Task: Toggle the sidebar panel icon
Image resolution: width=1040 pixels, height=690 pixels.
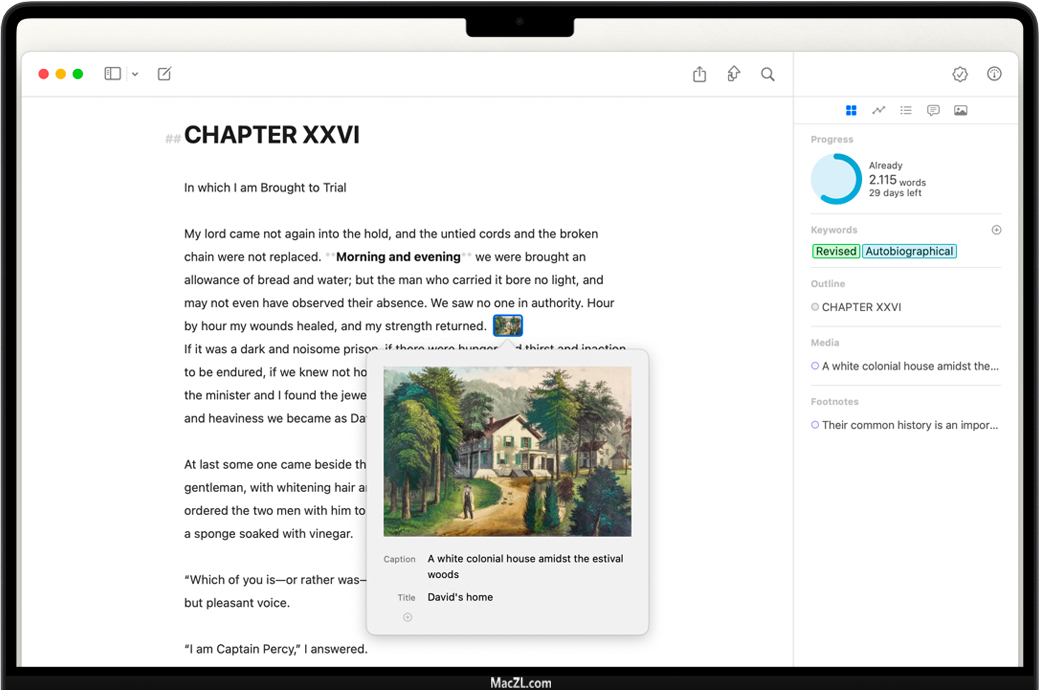Action: click(113, 74)
